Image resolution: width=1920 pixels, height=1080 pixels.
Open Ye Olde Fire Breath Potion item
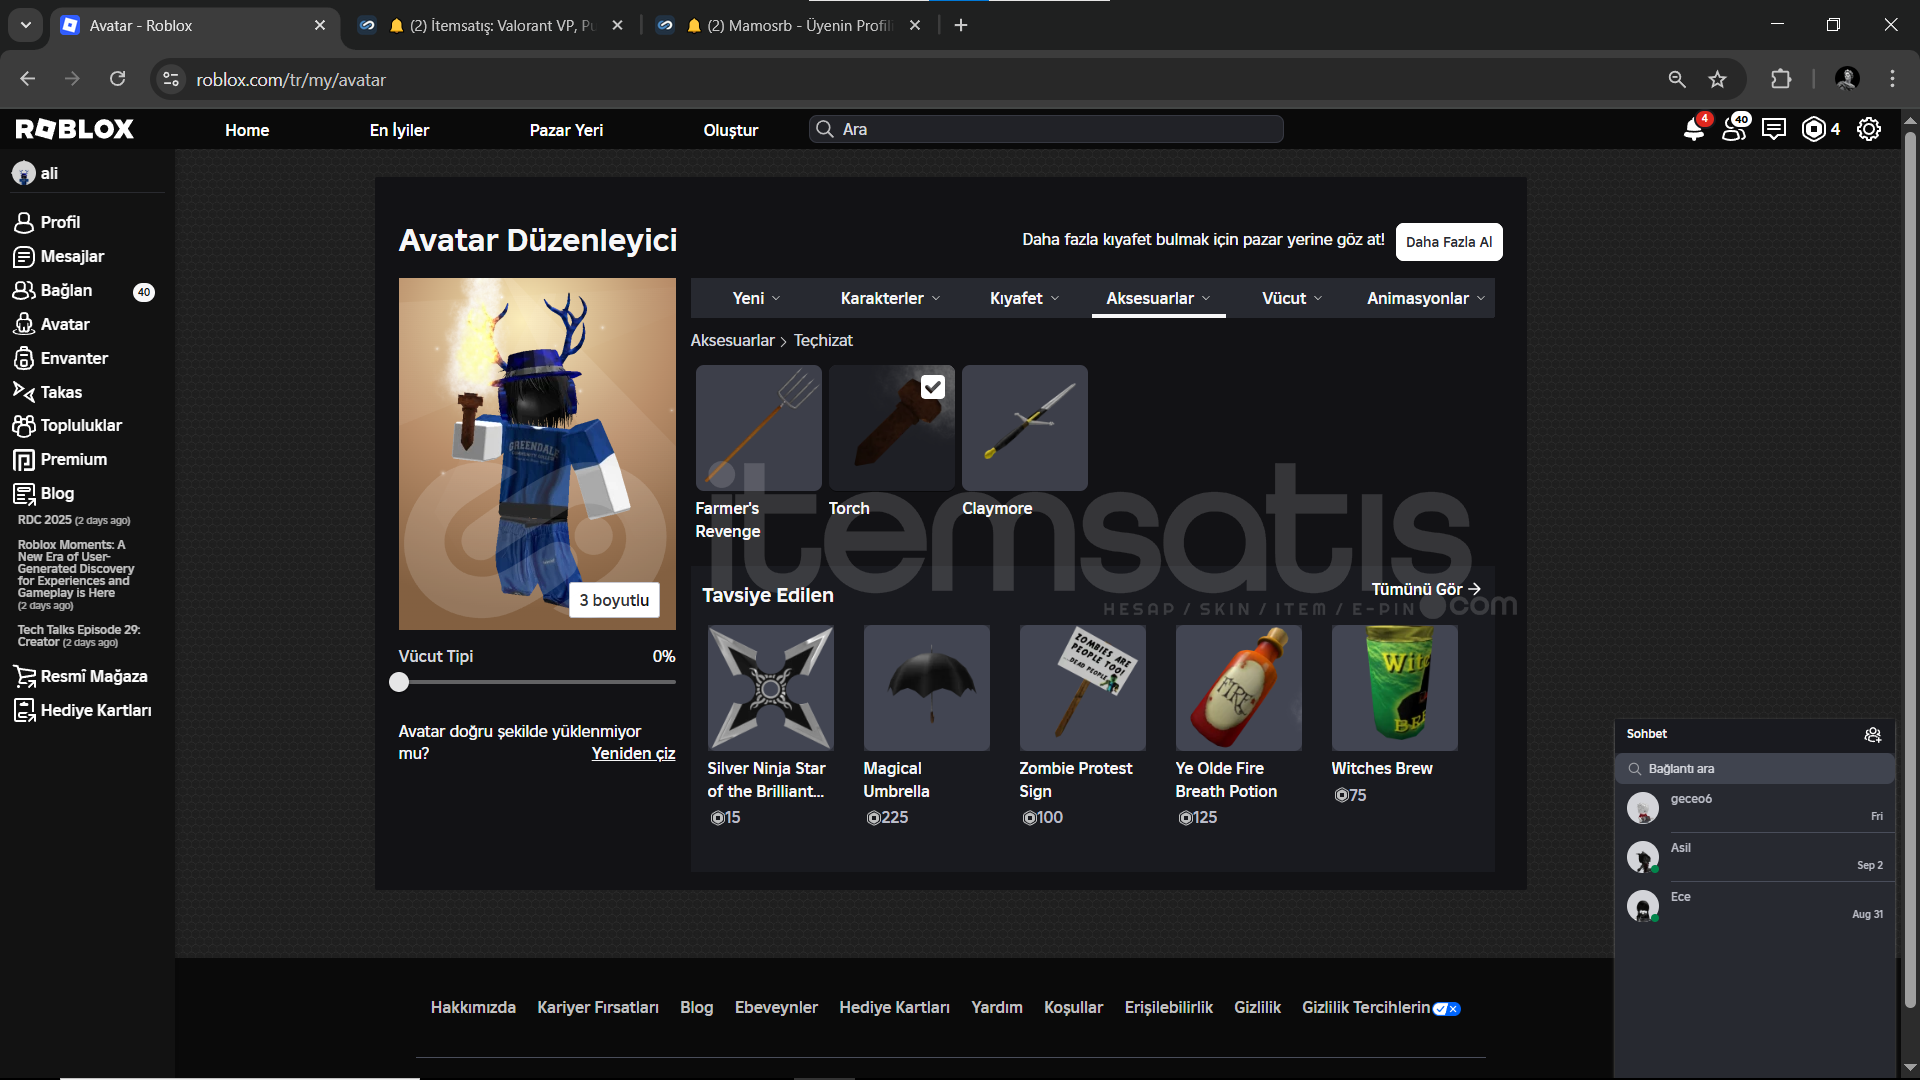1239,688
